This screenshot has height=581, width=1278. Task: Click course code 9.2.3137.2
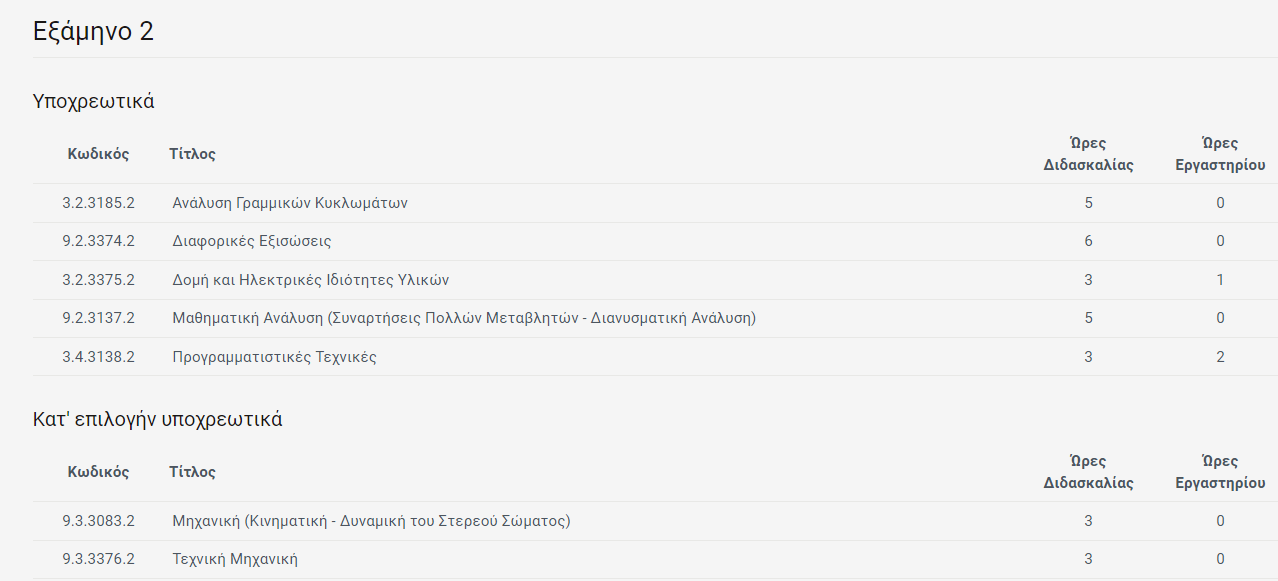point(98,318)
